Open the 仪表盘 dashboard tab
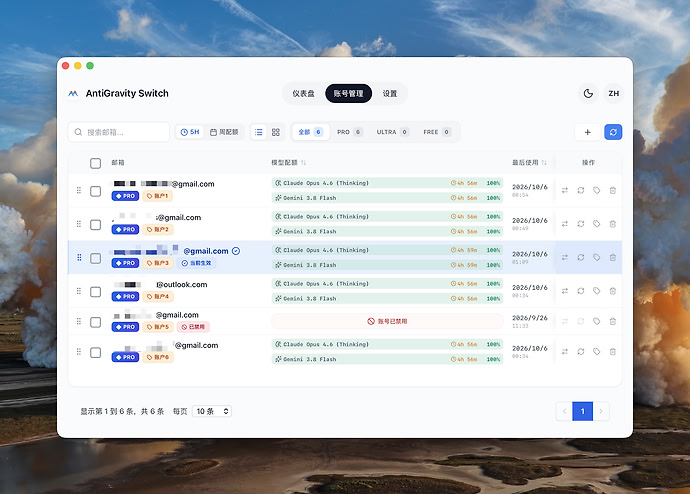Viewport: 690px width, 494px height. [x=303, y=93]
